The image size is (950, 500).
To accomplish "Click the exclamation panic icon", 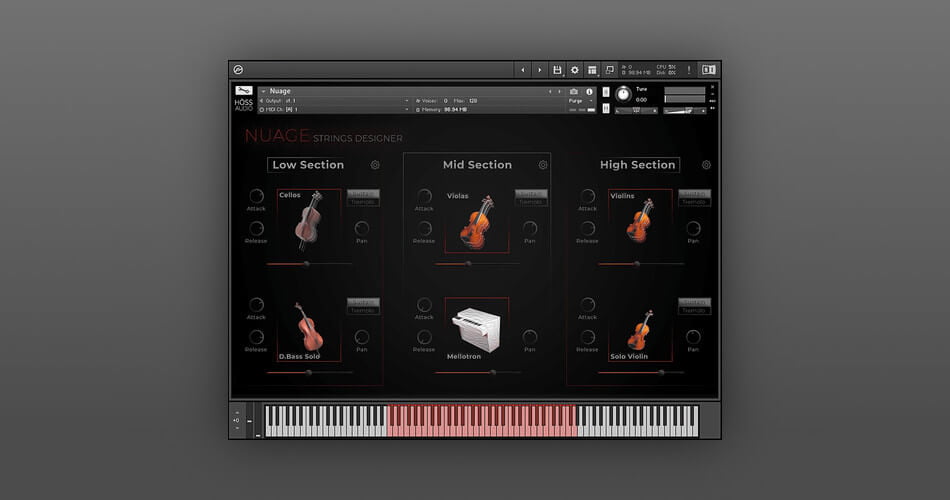I will pyautogui.click(x=689, y=70).
